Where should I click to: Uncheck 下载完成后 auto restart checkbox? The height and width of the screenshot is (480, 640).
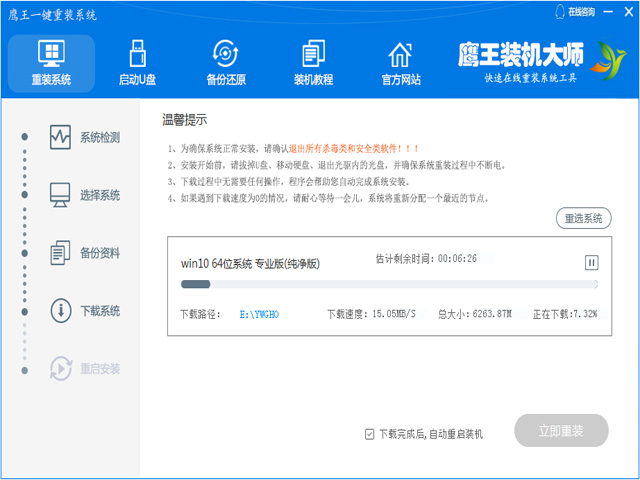[x=370, y=434]
